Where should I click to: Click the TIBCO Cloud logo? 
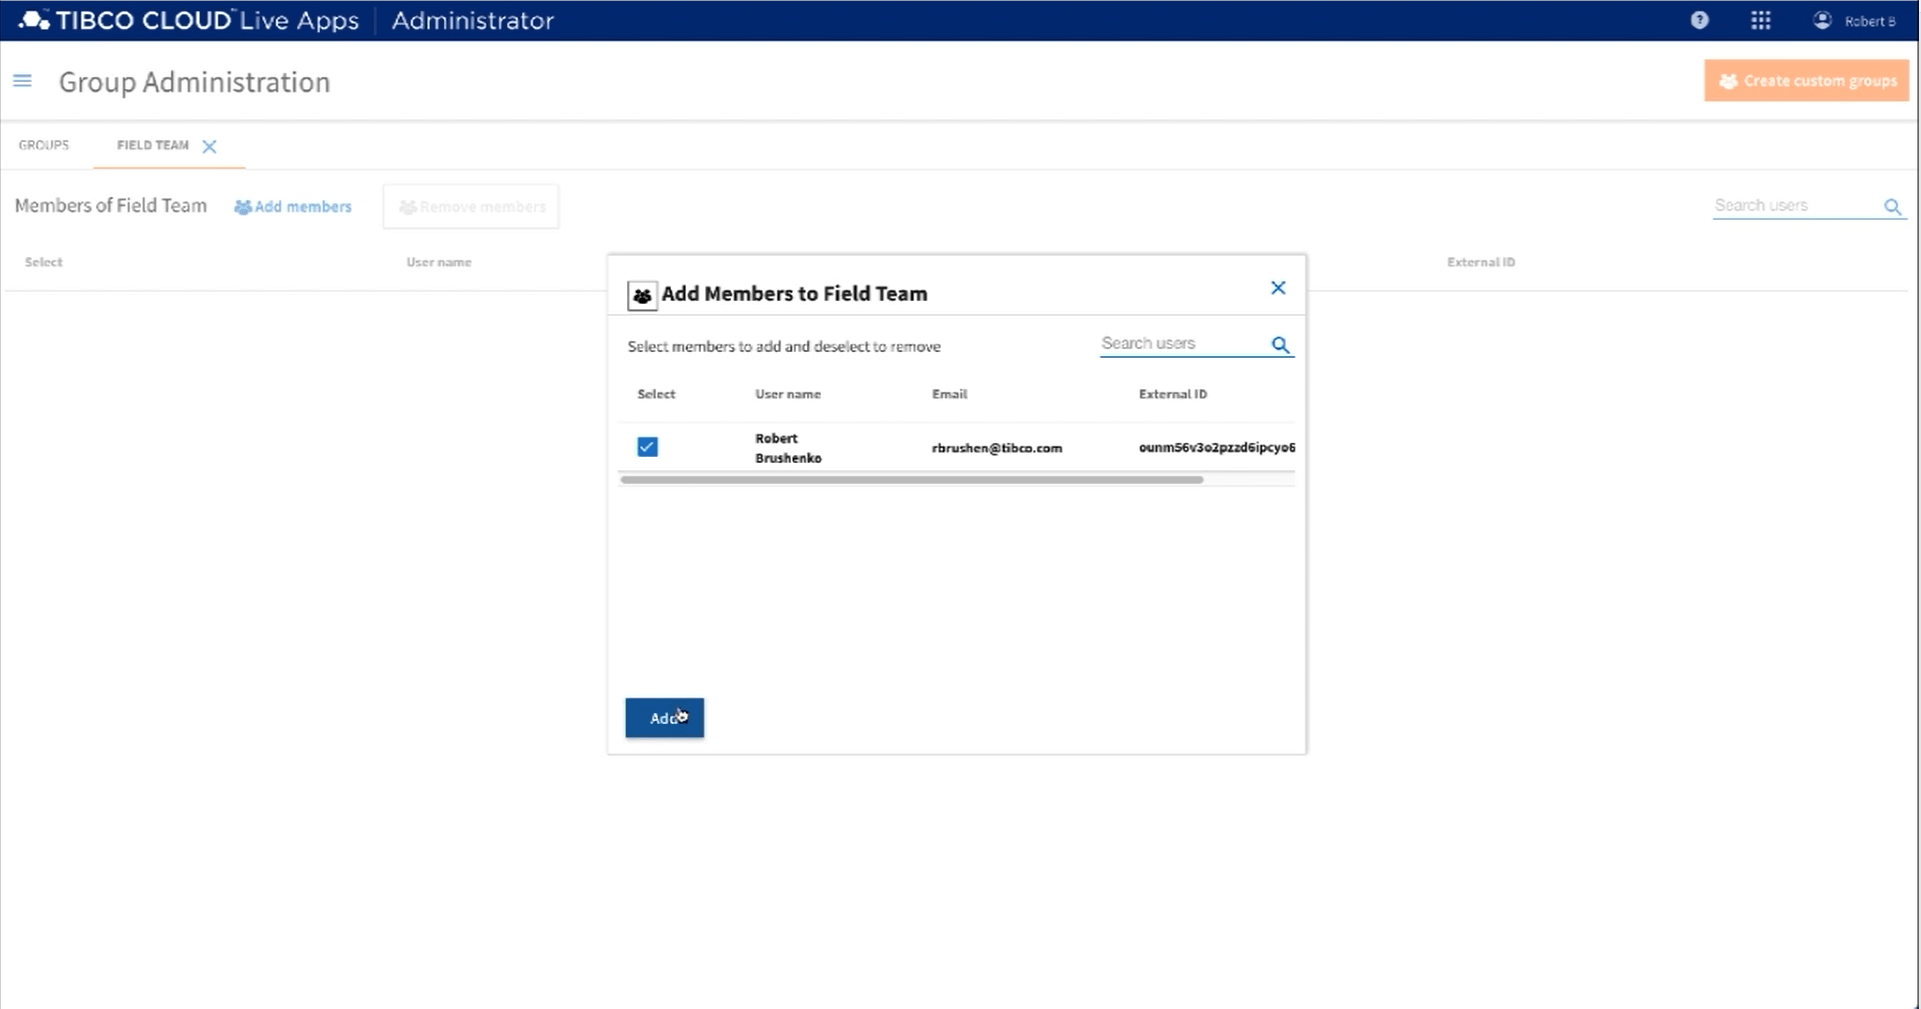(x=189, y=20)
